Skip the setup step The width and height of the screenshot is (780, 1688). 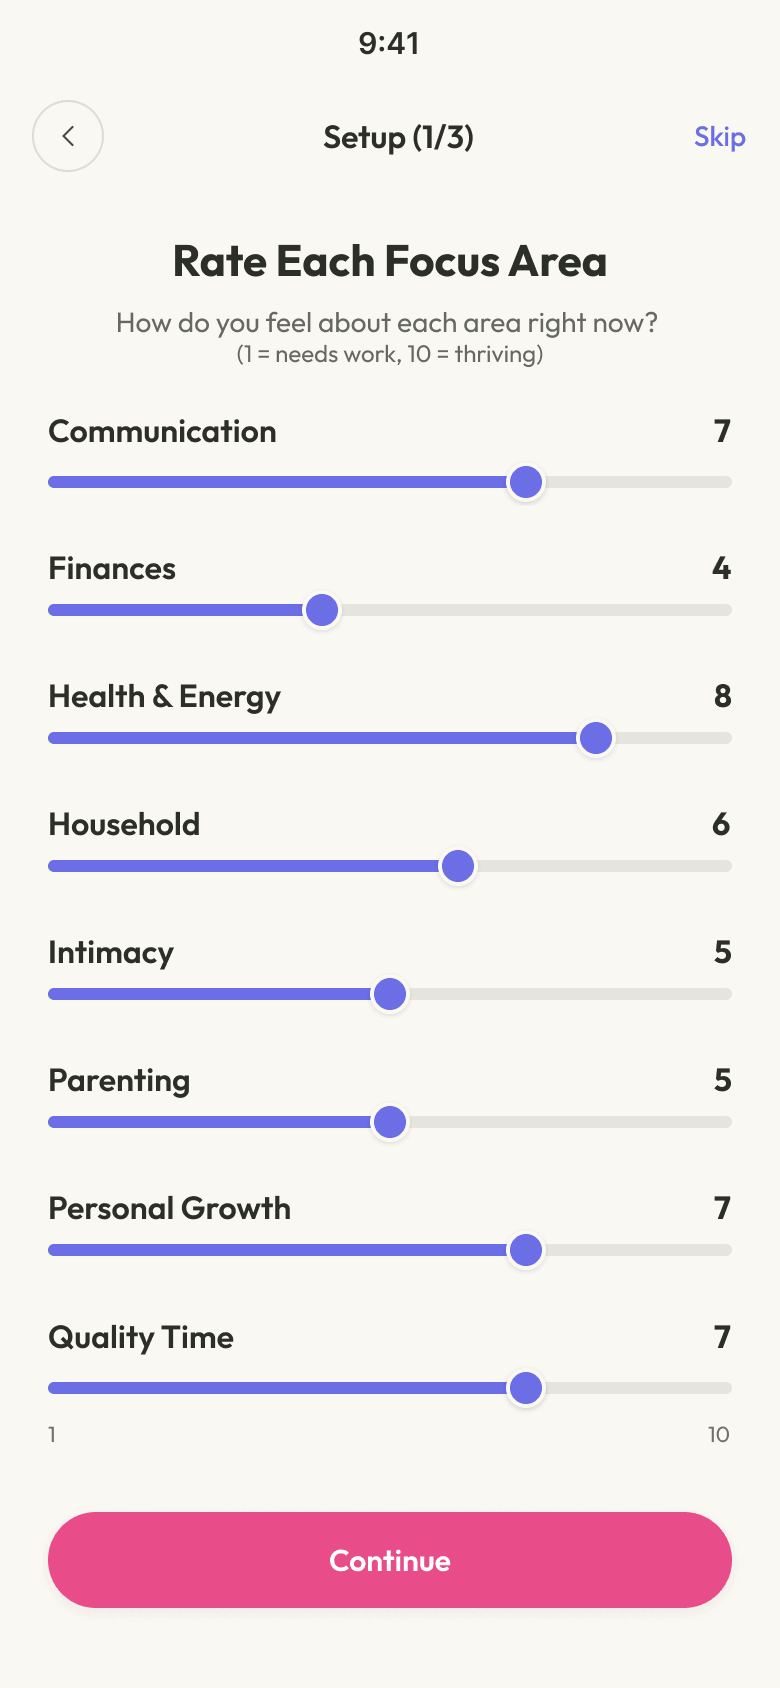[x=719, y=137]
